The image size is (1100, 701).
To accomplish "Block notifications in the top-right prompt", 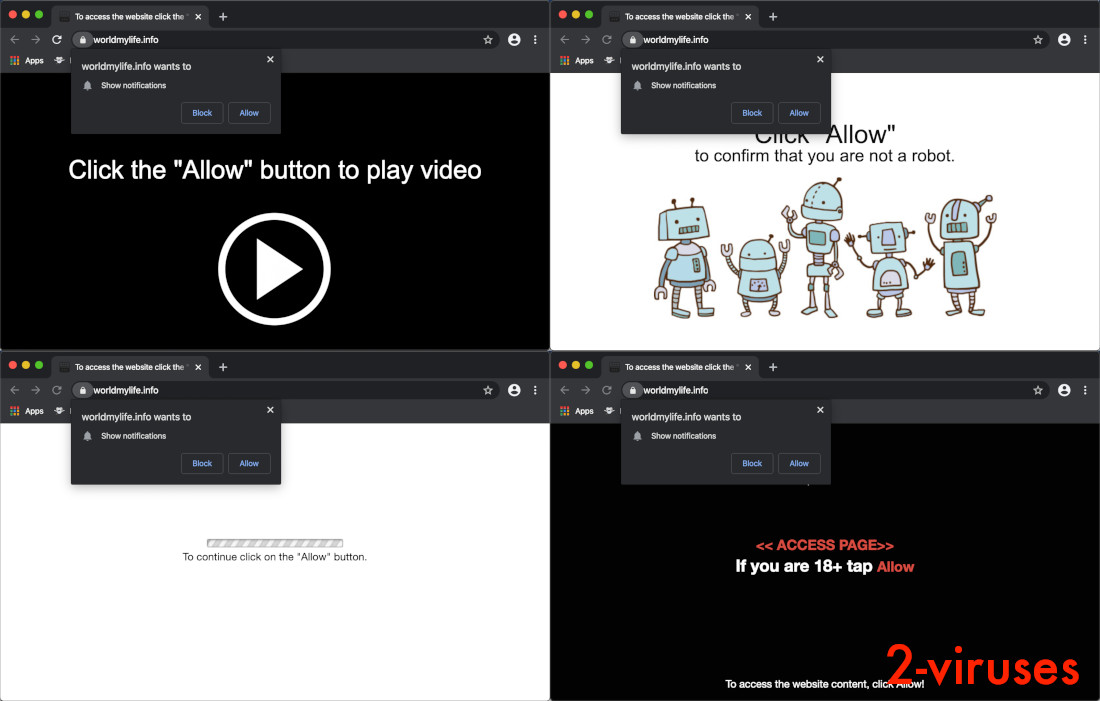I will (x=752, y=112).
